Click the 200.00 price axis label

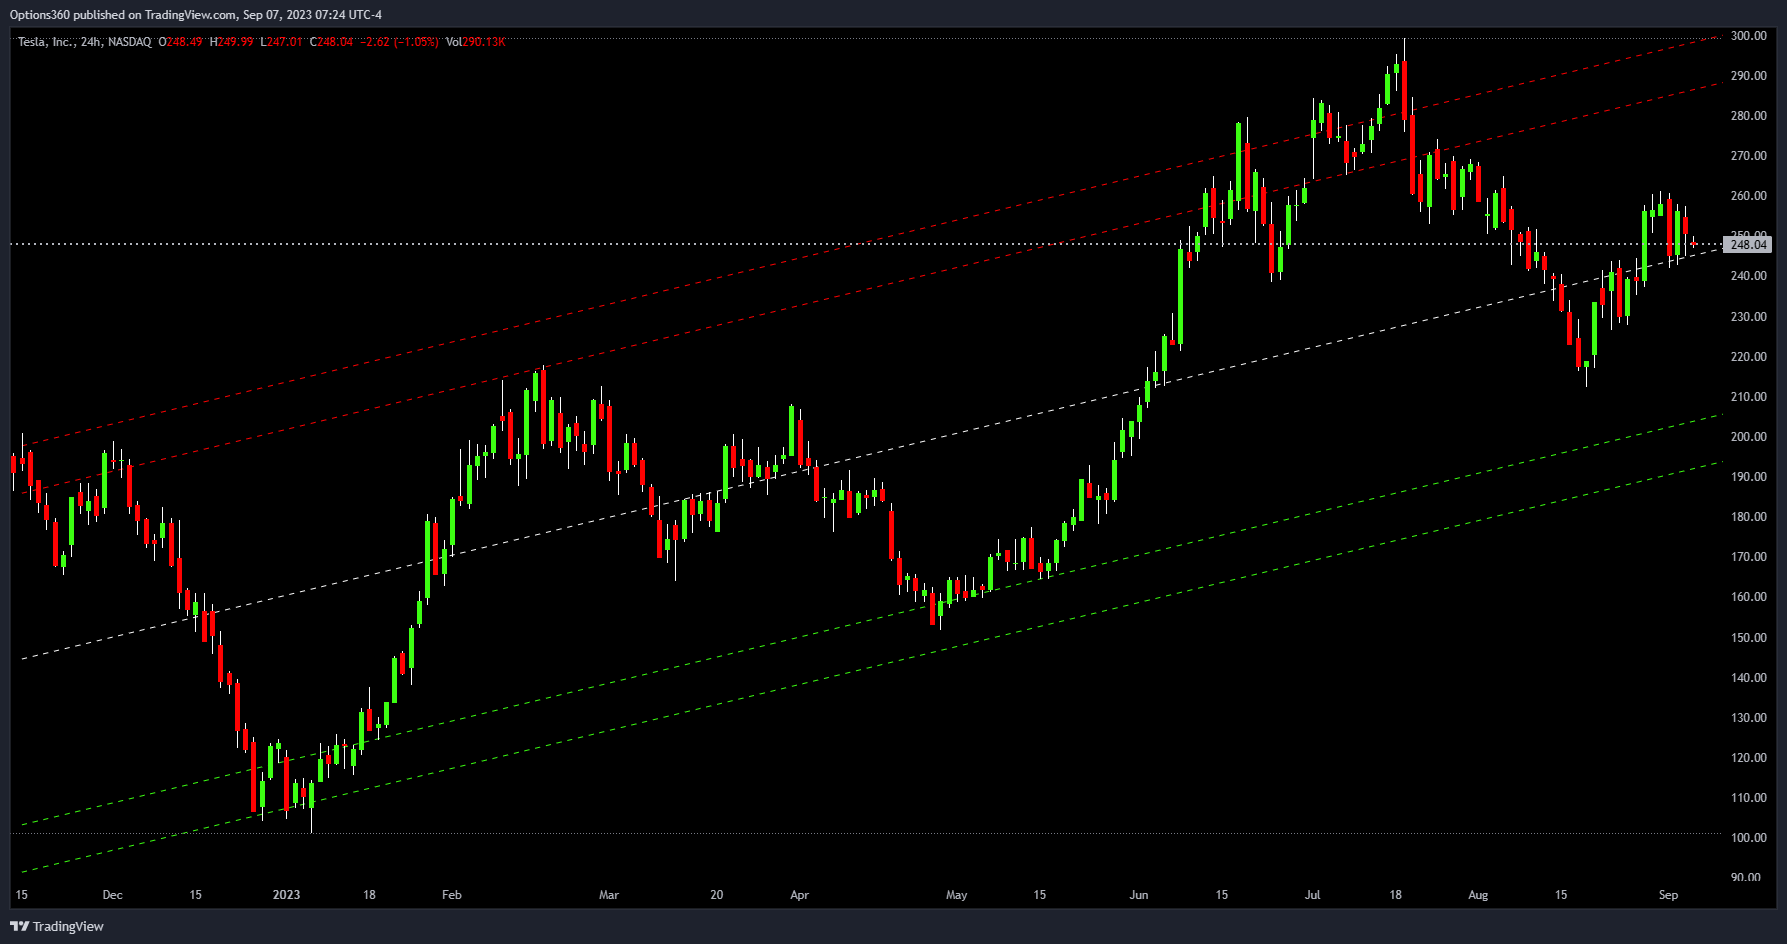[x=1749, y=437]
